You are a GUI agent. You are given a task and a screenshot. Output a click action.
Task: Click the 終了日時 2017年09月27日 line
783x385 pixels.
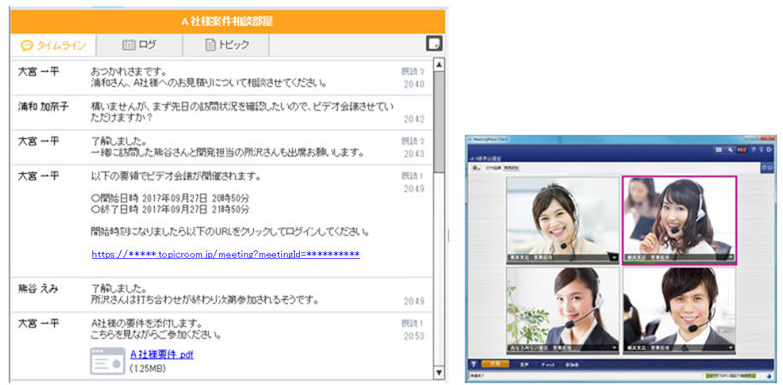coord(170,209)
